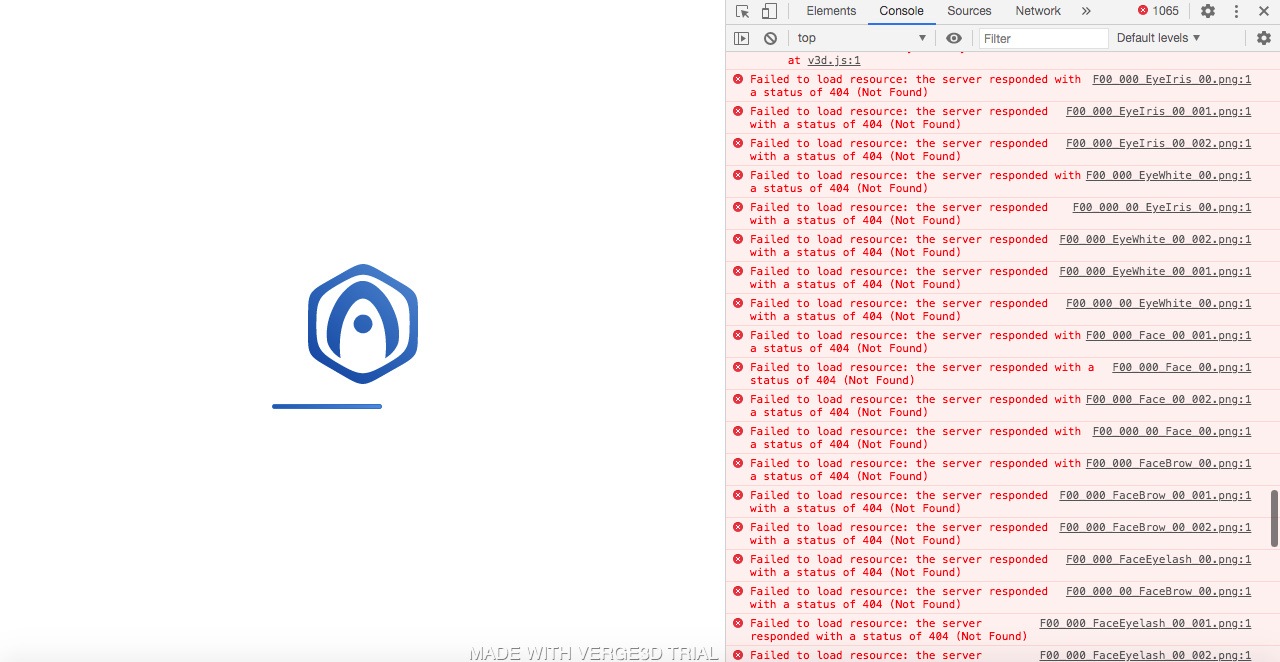This screenshot has width=1280, height=662.
Task: Open the F00_000_FaceEyelash_00.png:1 link
Action: tap(1158, 559)
